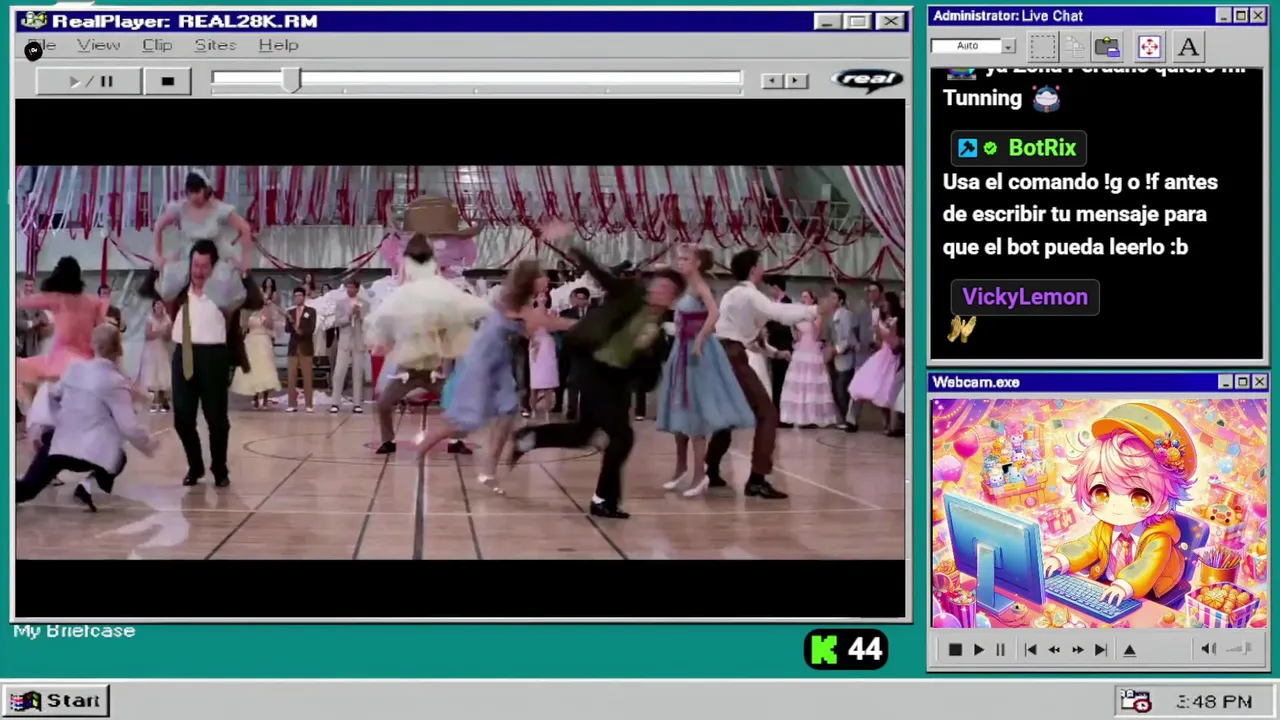
Task: Click the Webcam.exe anime image
Action: tap(1099, 513)
